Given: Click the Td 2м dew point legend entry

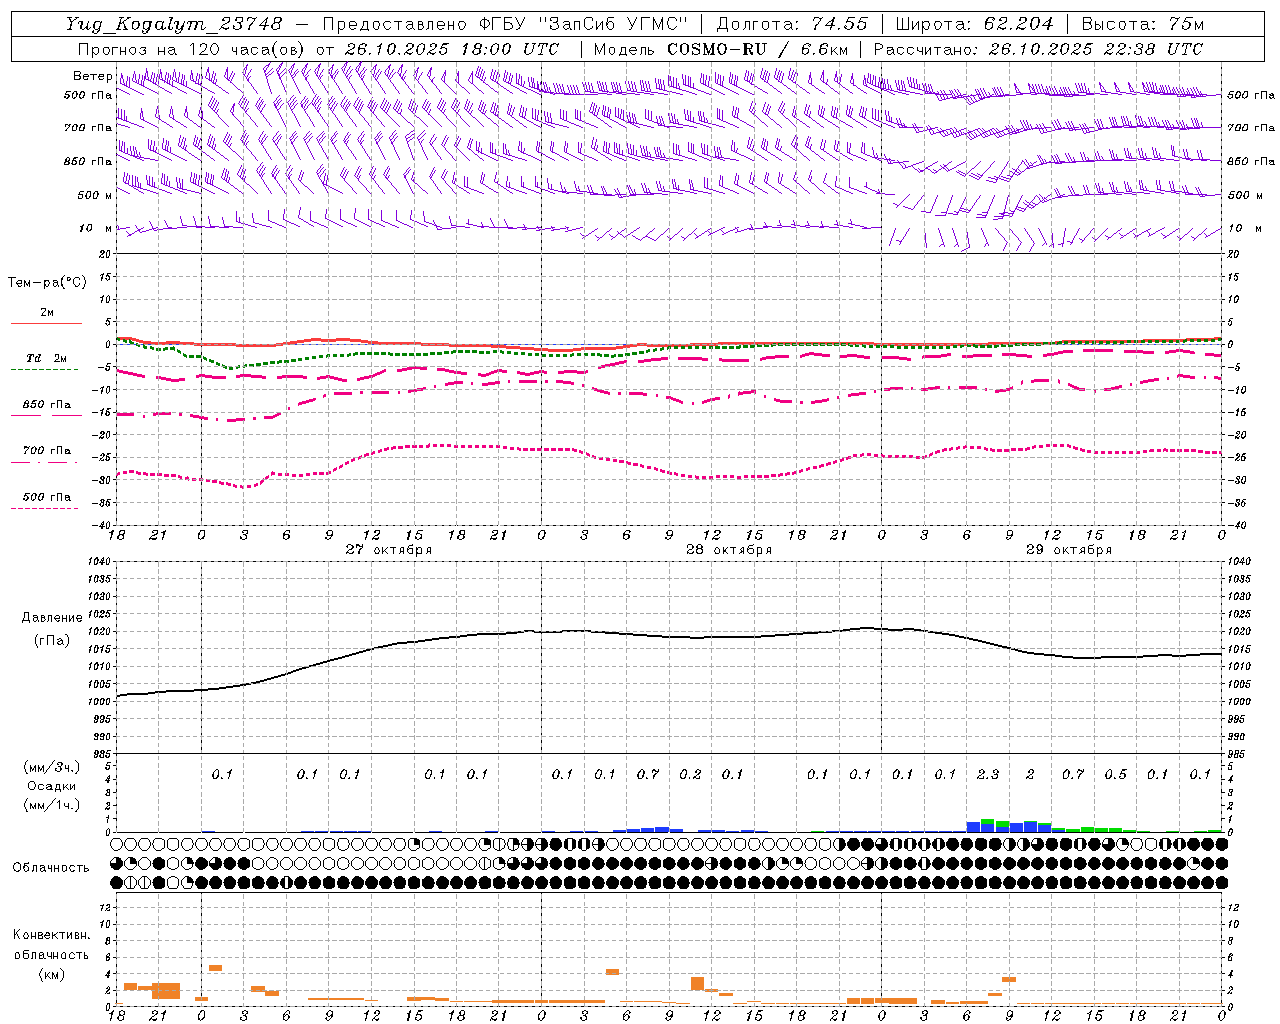Looking at the screenshot, I should 47,358.
